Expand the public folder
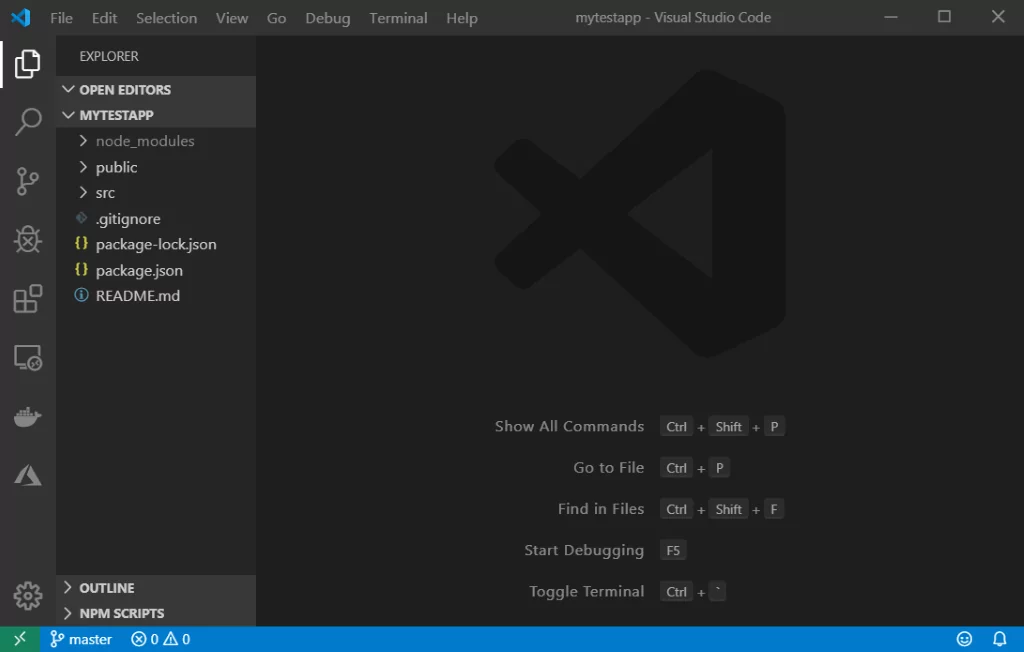 pos(156,167)
